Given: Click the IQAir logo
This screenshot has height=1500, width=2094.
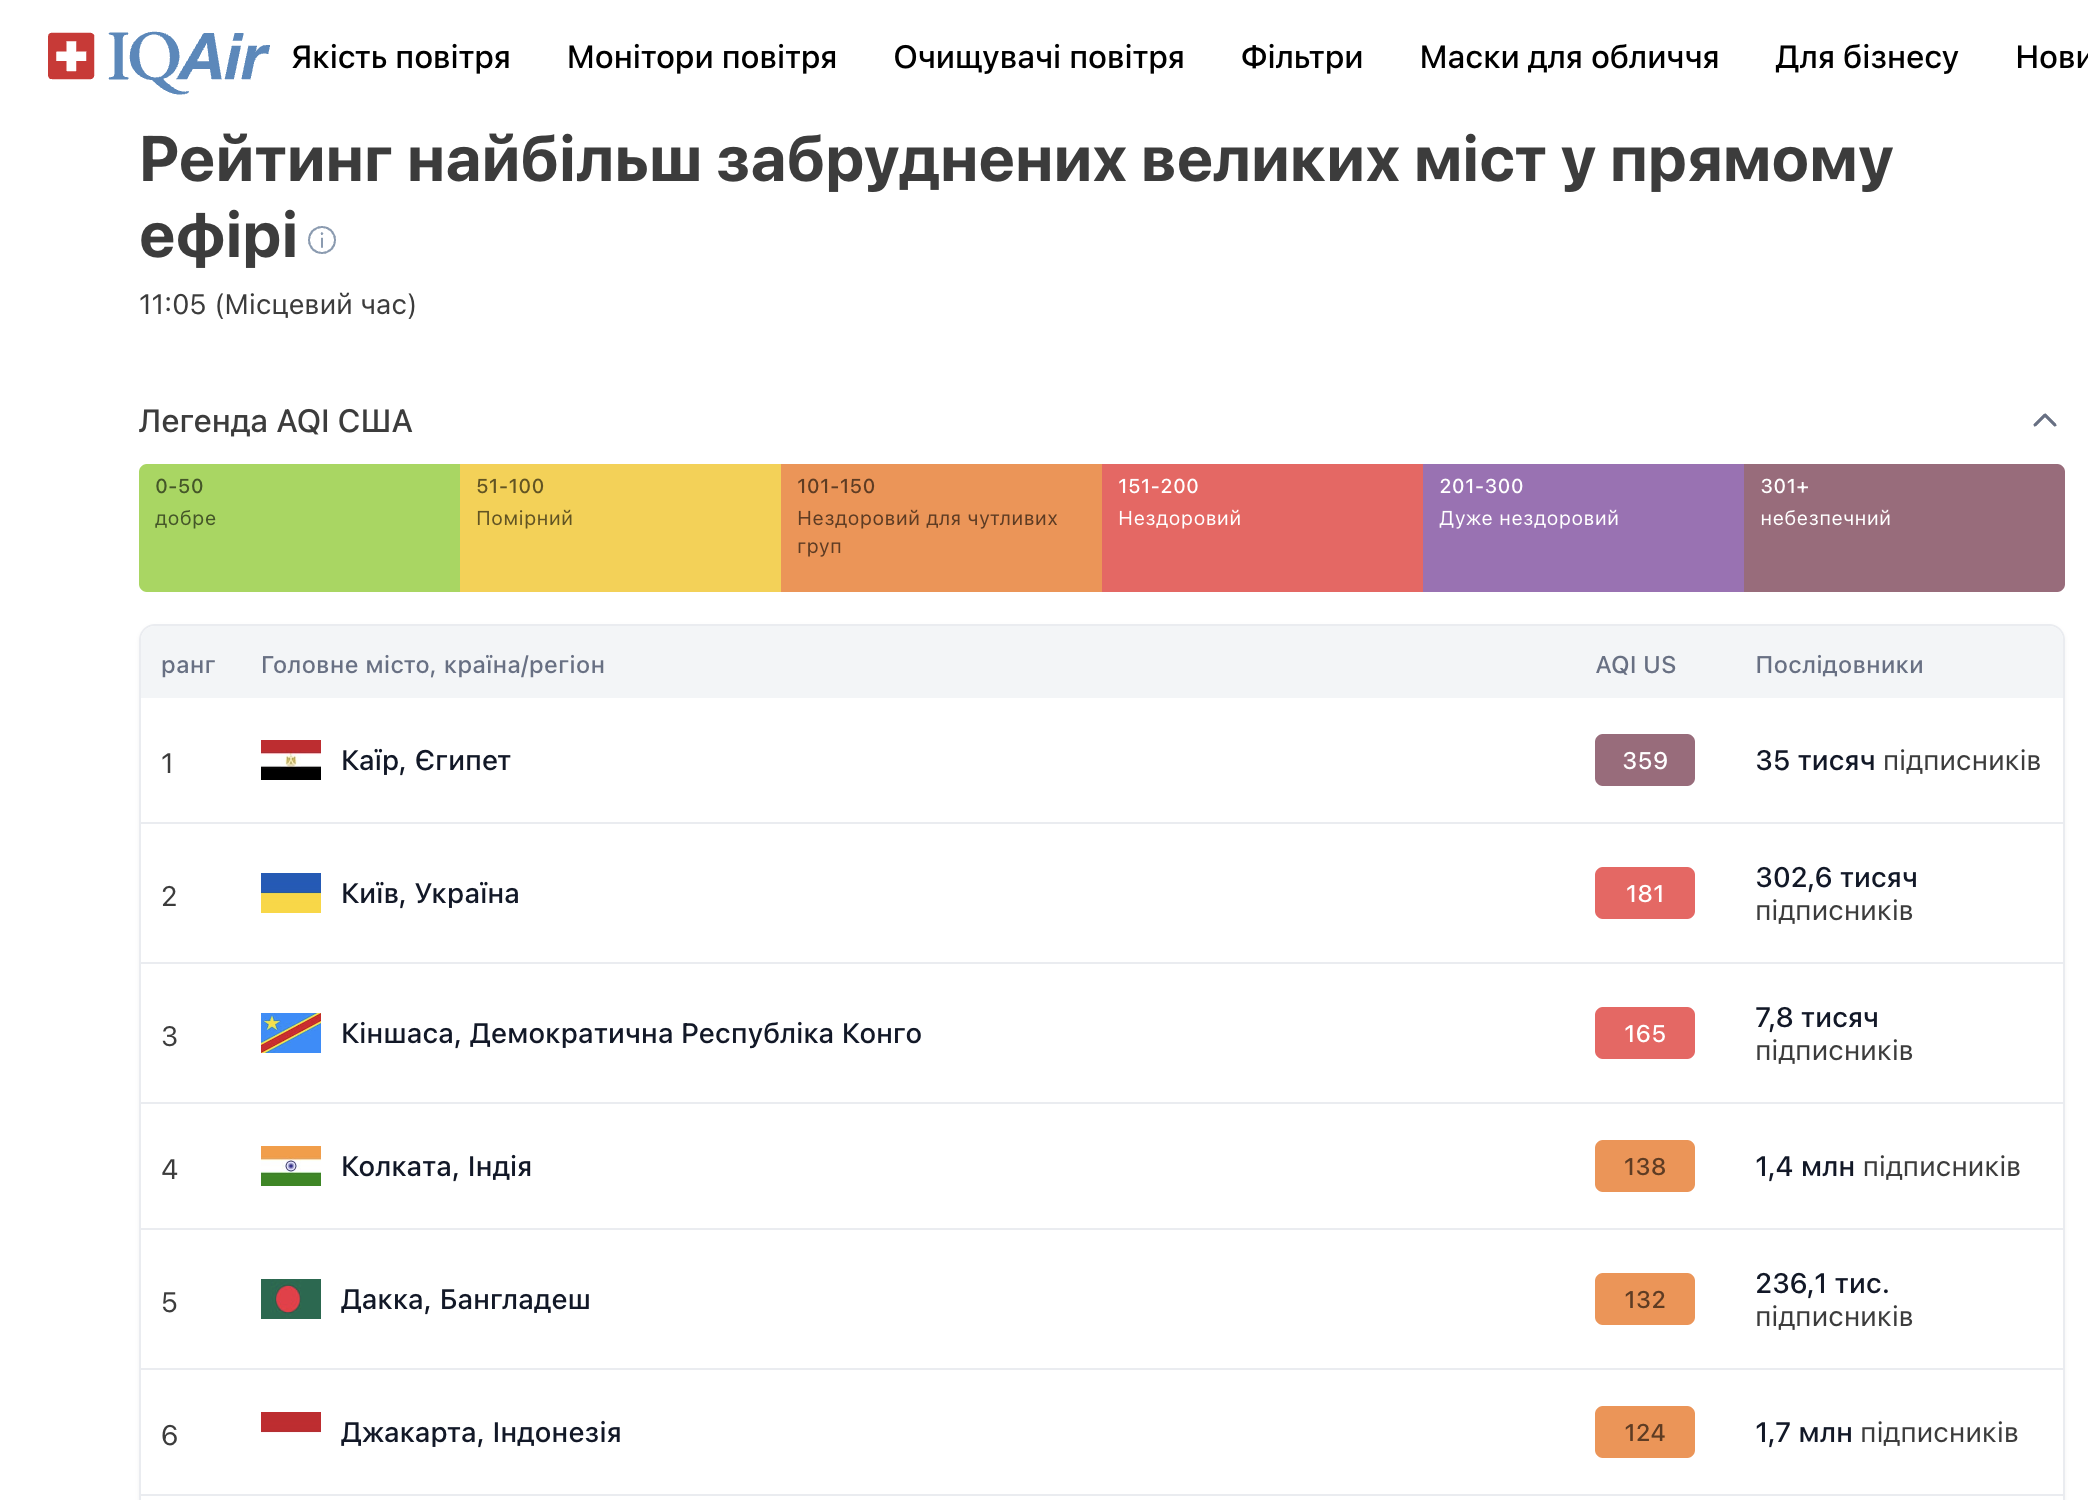Looking at the screenshot, I should (155, 57).
